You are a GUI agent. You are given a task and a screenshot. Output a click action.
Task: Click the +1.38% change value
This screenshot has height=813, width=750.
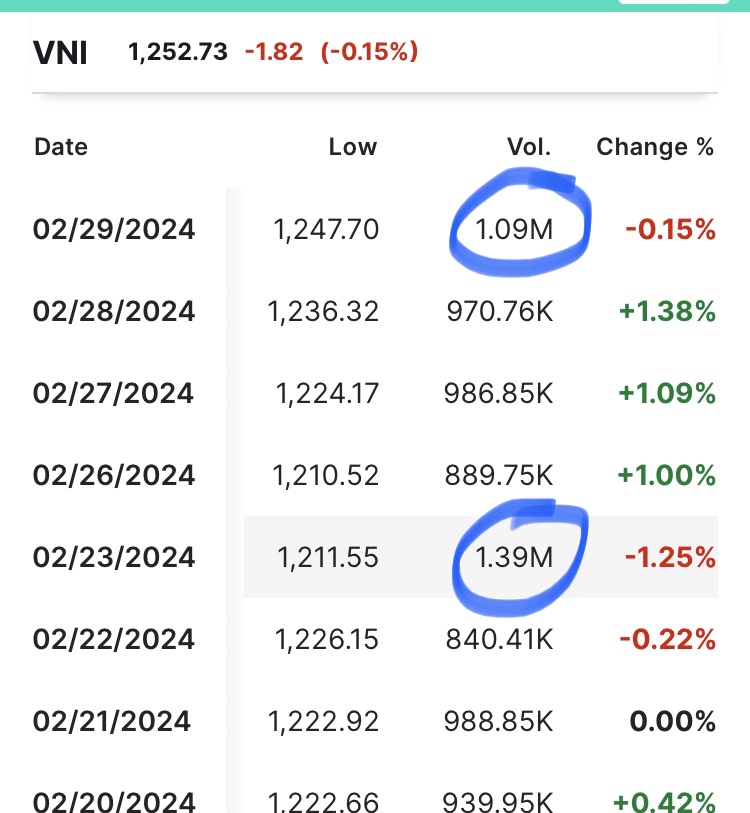point(667,312)
